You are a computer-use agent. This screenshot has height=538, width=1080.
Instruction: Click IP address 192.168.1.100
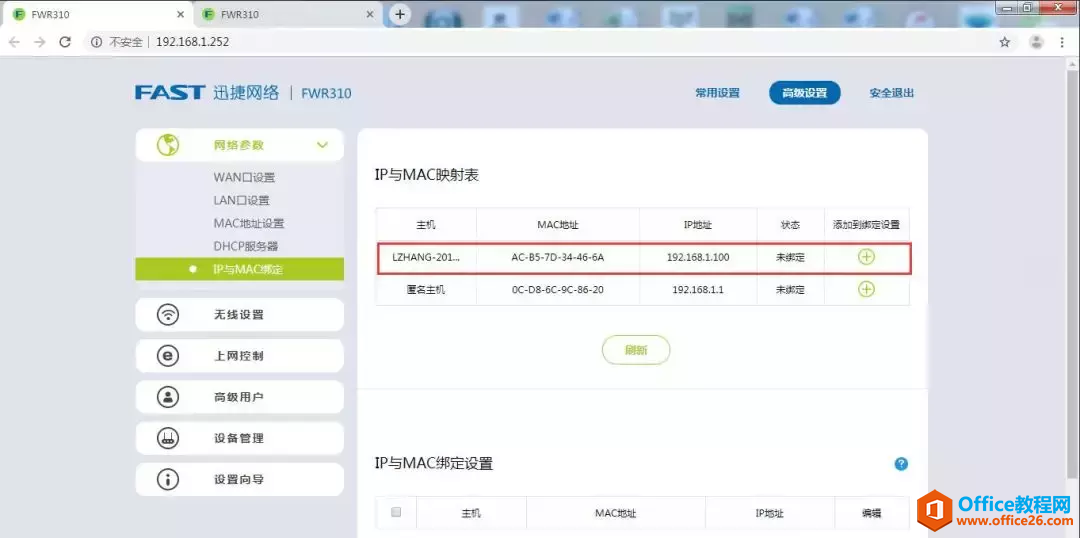click(698, 257)
